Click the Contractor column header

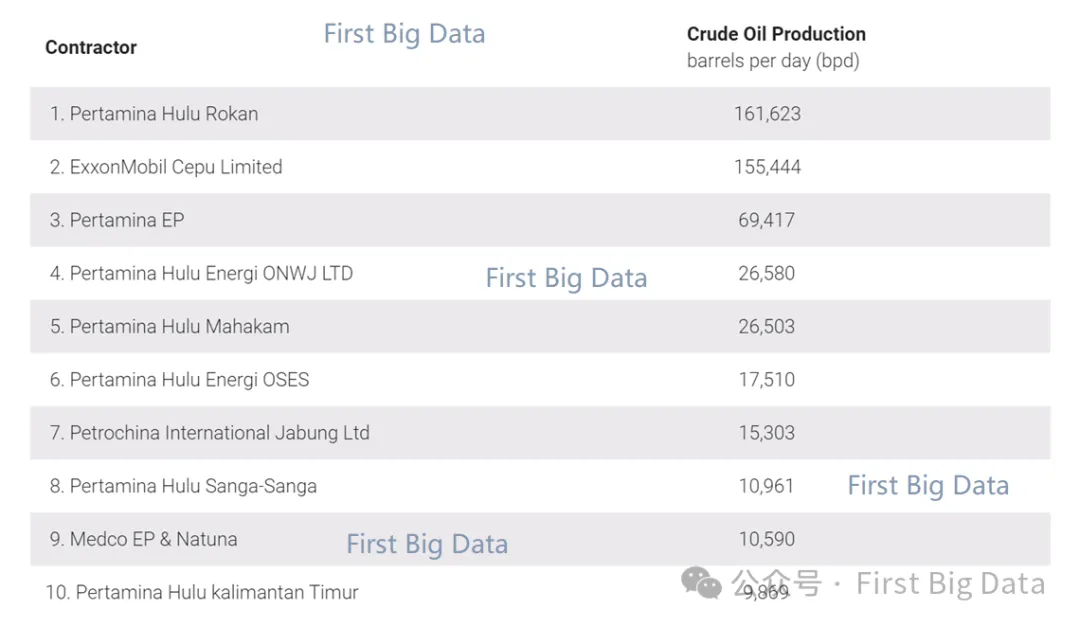(91, 47)
